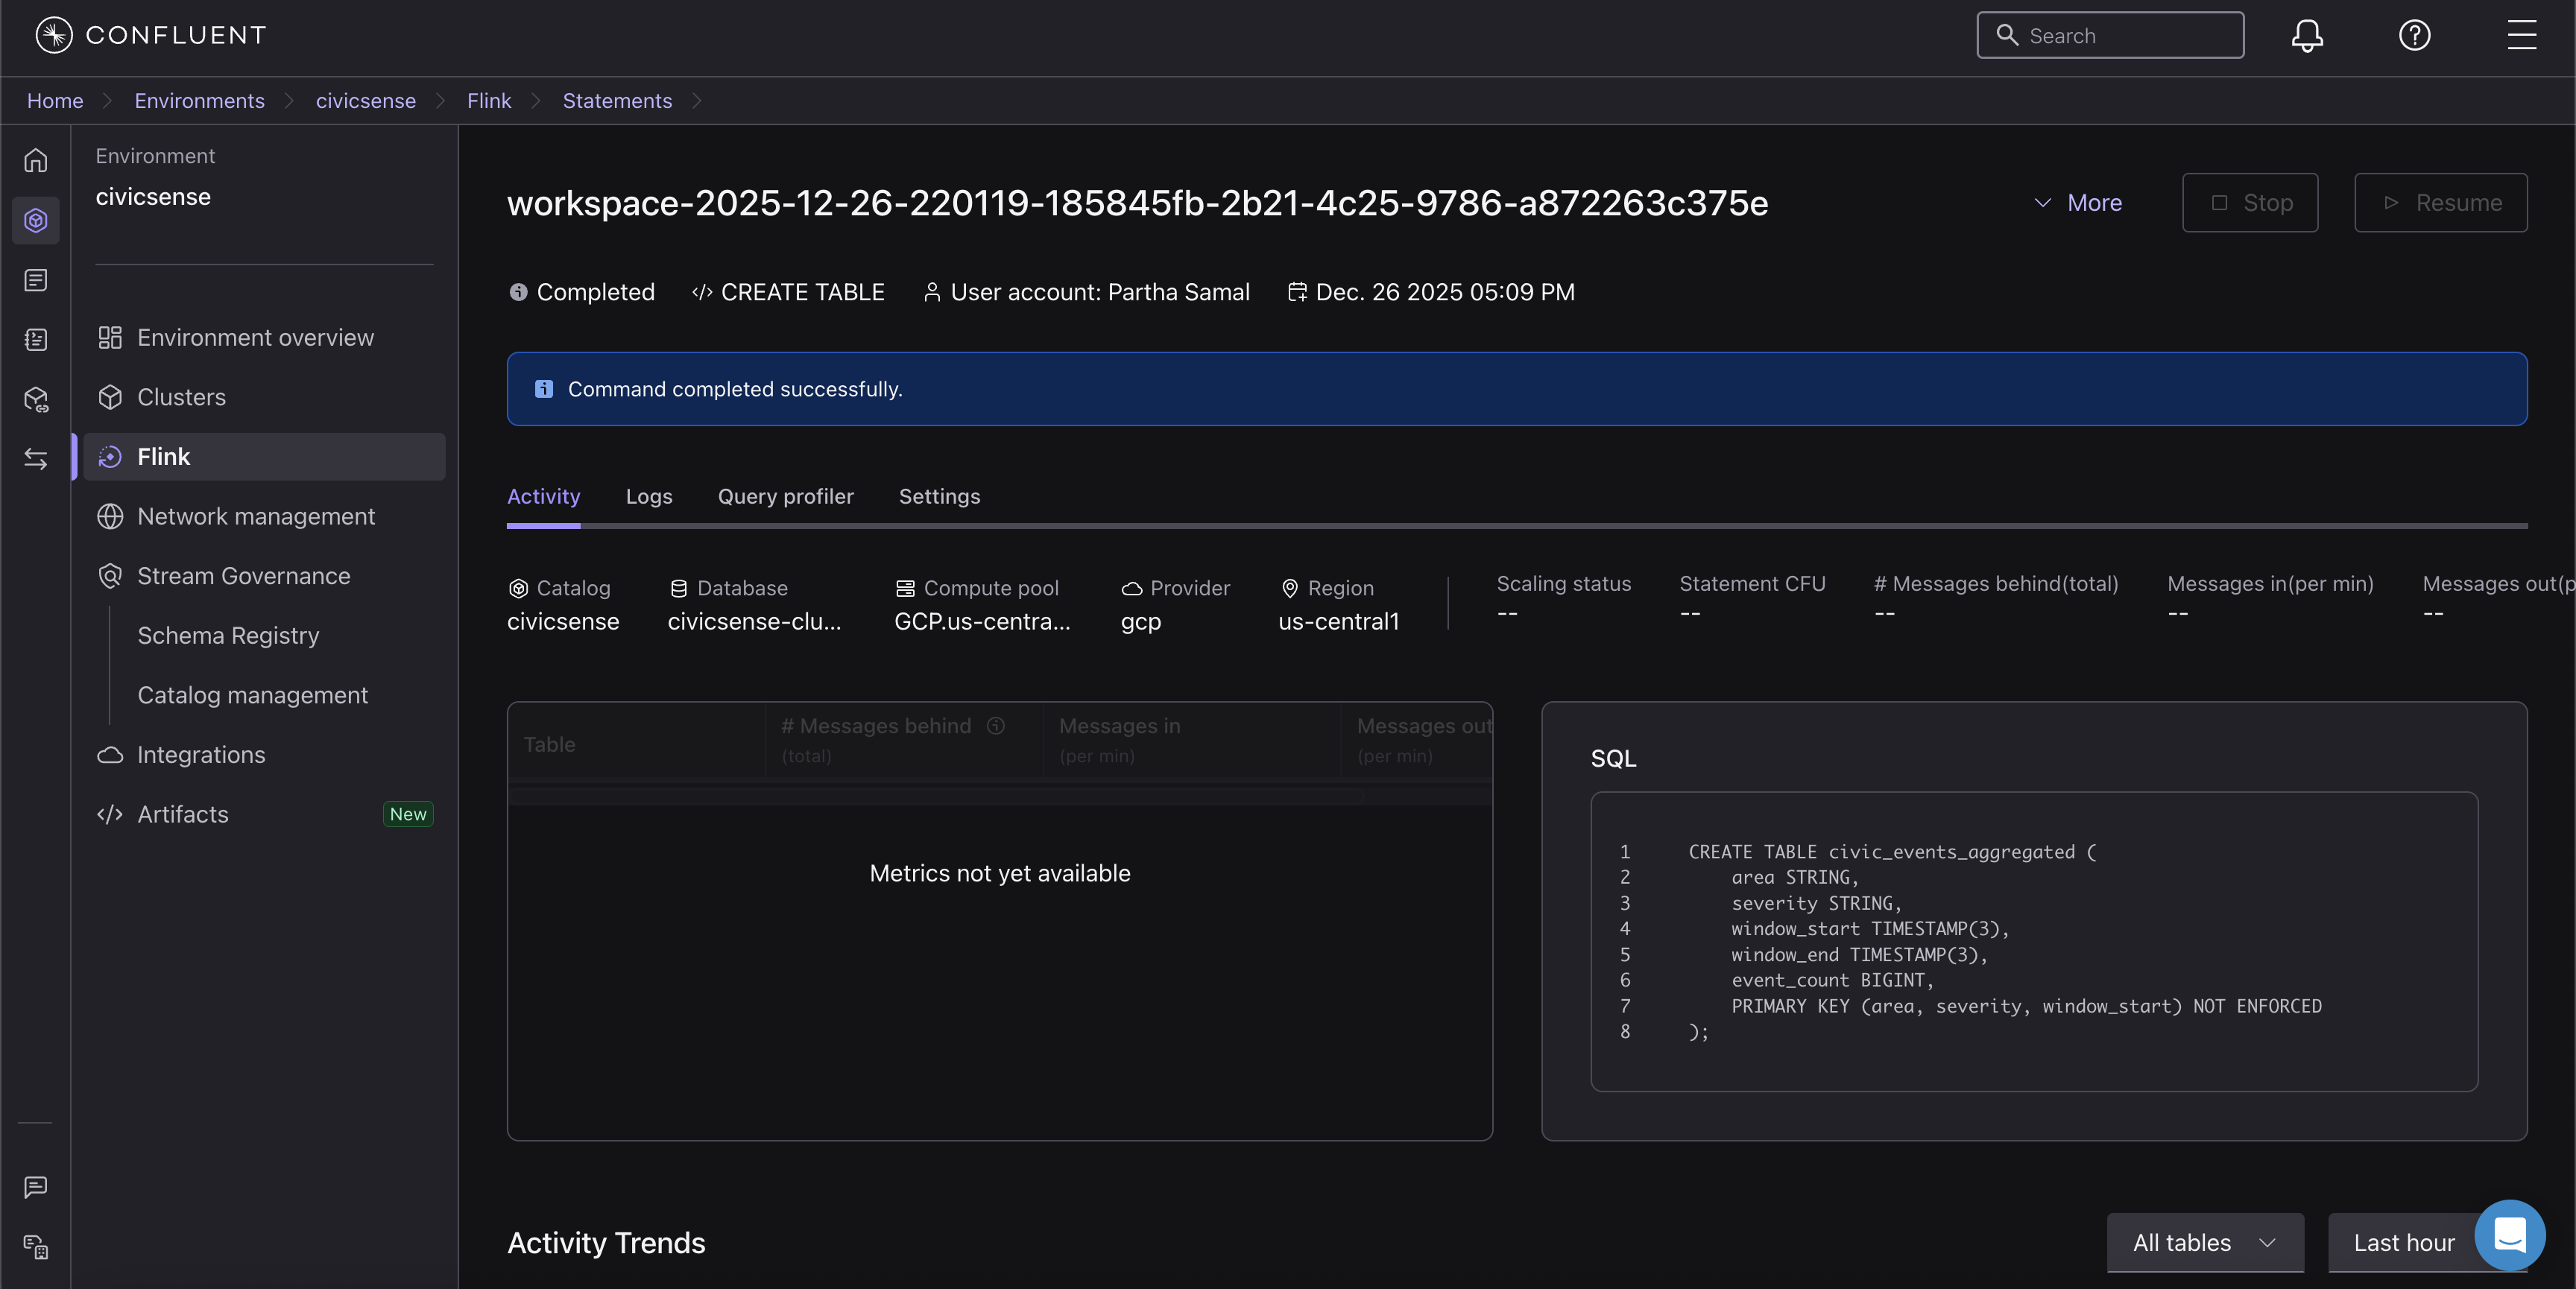The height and width of the screenshot is (1289, 2576).
Task: Switch to the Query profiler tab
Action: tap(785, 497)
